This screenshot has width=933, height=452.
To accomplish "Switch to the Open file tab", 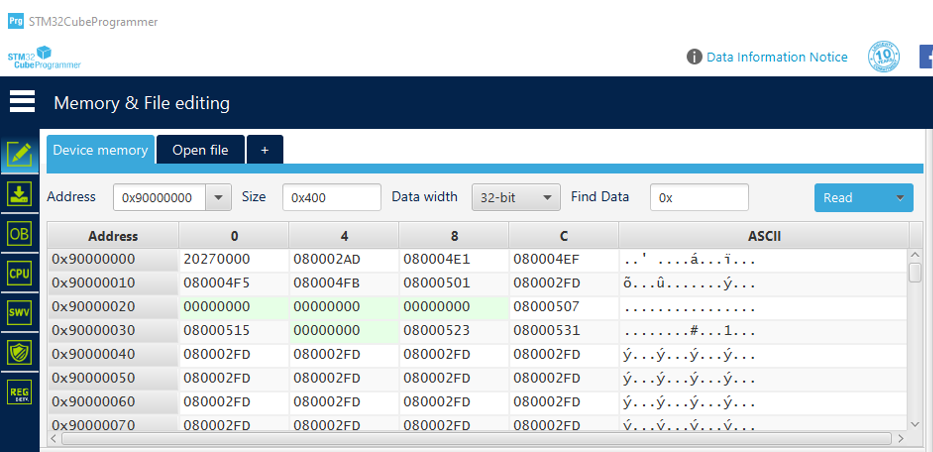I will (x=201, y=150).
